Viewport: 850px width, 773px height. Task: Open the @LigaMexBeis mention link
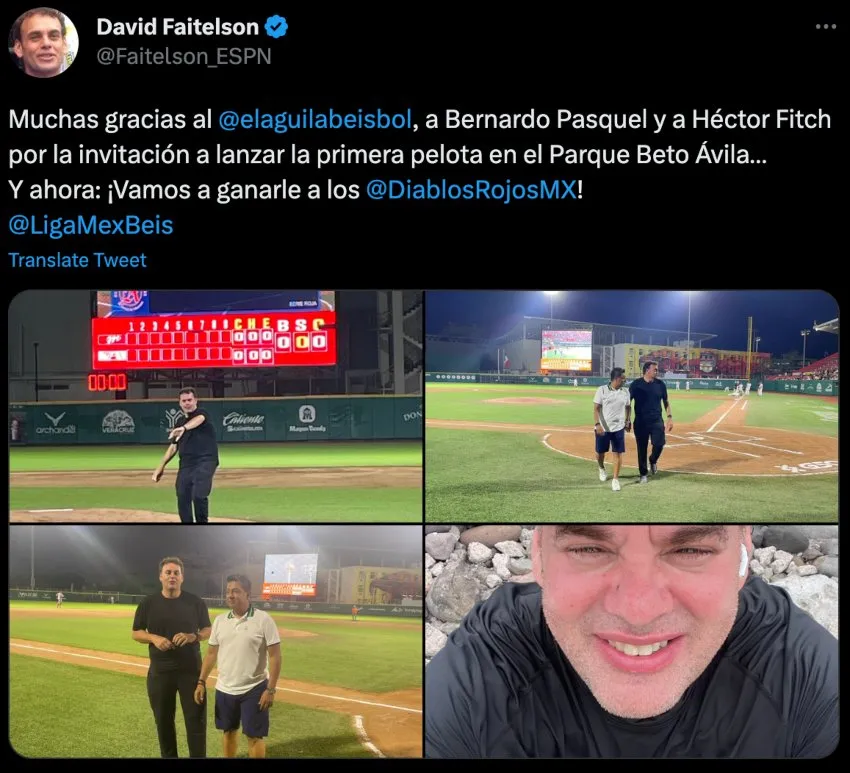pos(91,225)
